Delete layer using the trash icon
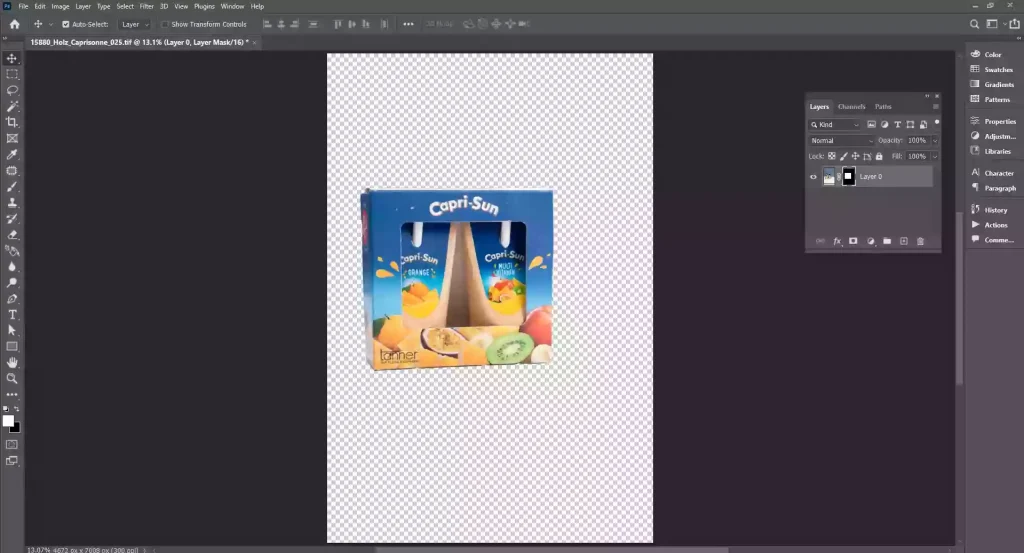Screen dimensions: 1024x553 [x=920, y=241]
